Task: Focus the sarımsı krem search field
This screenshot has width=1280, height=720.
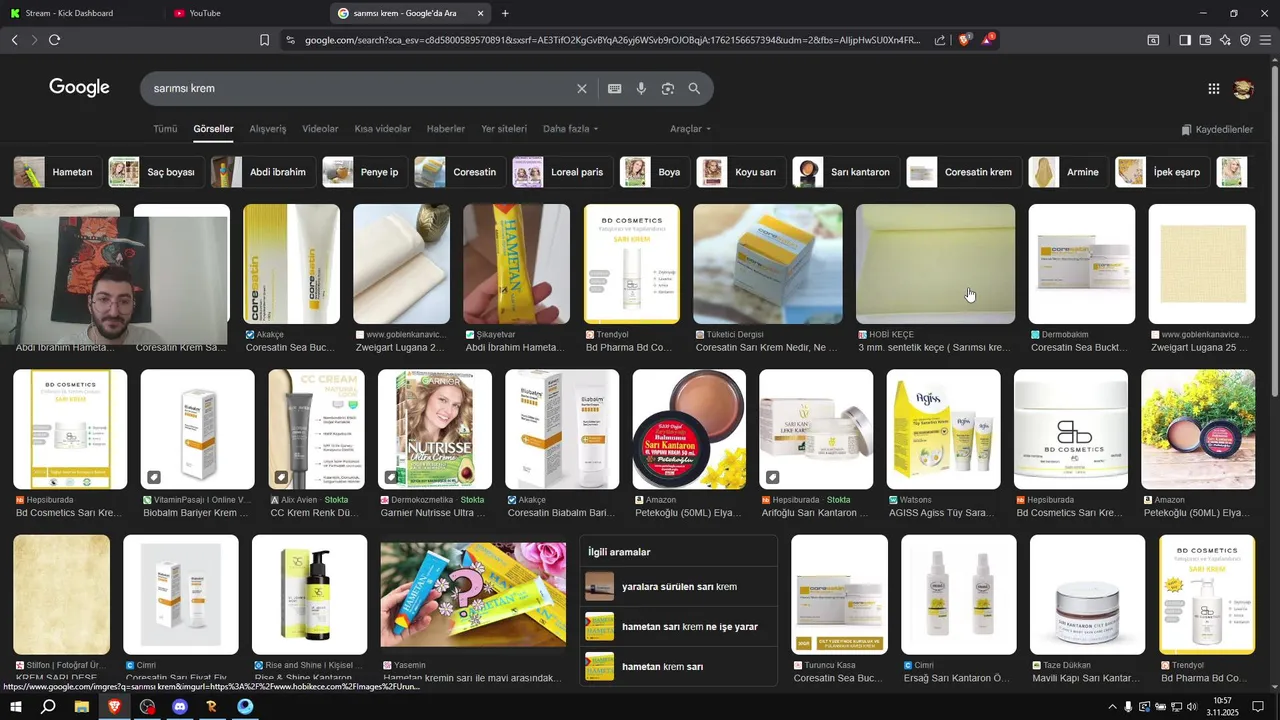Action: [360, 89]
